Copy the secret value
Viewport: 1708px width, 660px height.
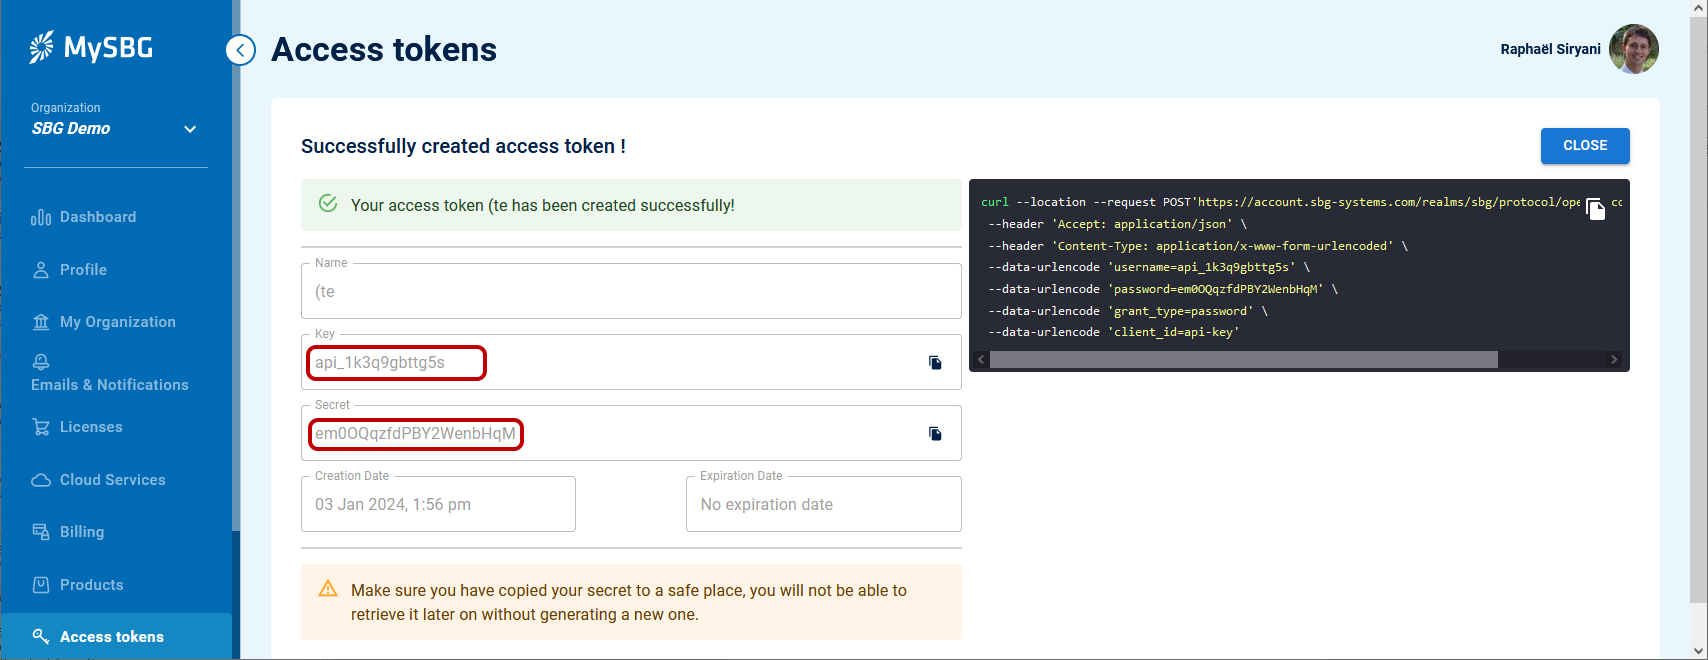pyautogui.click(x=935, y=434)
